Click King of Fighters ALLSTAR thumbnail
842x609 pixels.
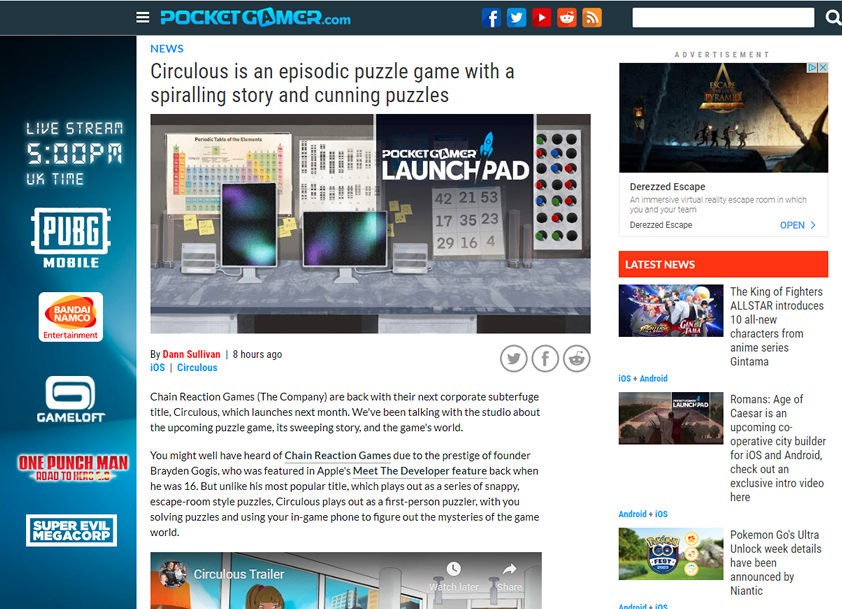pos(671,311)
